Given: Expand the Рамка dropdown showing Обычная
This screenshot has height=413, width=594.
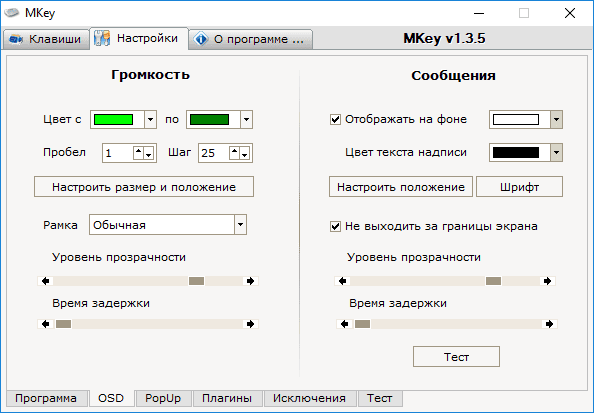Looking at the screenshot, I should click(240, 225).
